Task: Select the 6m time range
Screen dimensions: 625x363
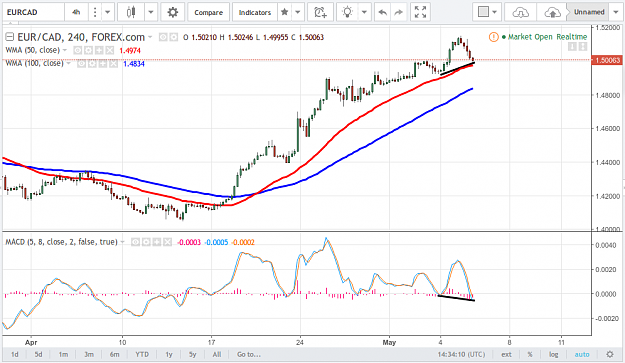Action: coord(114,354)
